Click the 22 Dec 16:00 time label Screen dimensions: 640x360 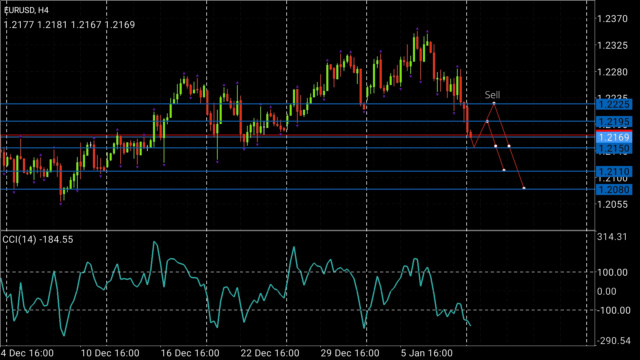[x=270, y=353]
